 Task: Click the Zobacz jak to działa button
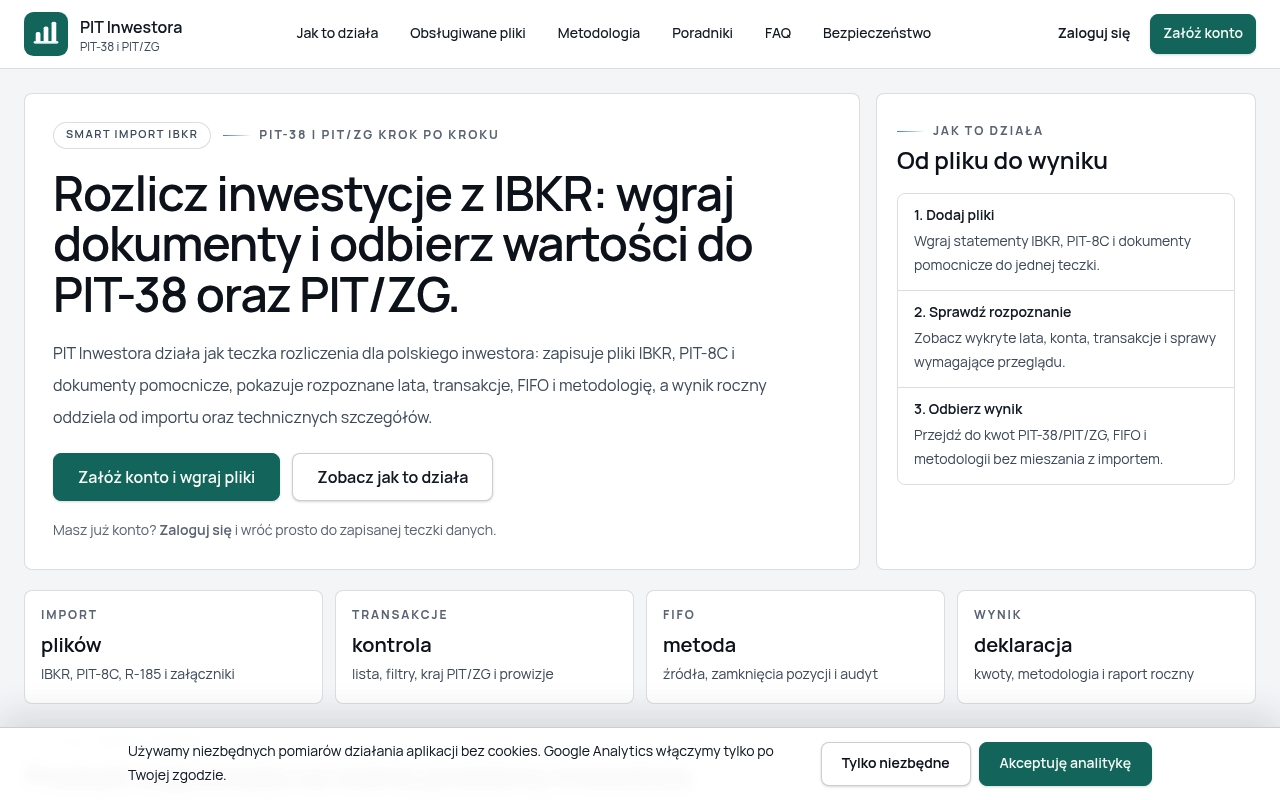point(393,477)
